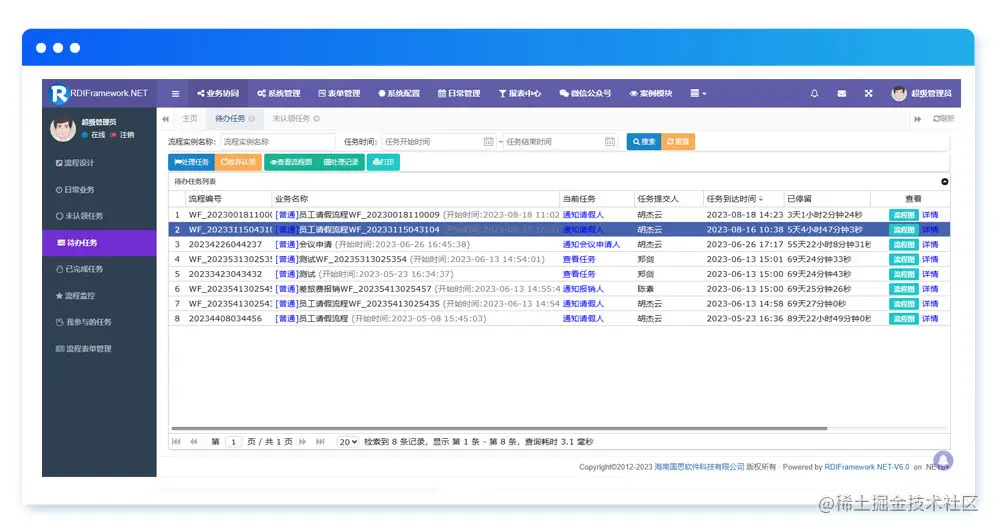
Task: Open 微信公众号 top menu
Action: click(585, 93)
